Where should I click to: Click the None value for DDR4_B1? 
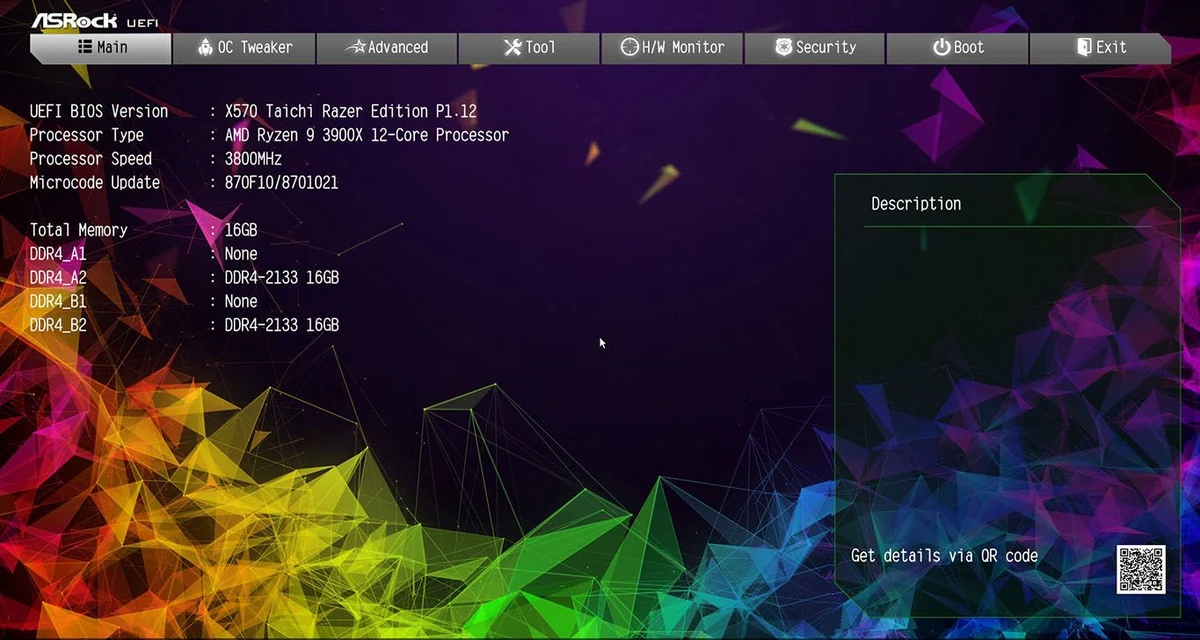click(x=241, y=302)
